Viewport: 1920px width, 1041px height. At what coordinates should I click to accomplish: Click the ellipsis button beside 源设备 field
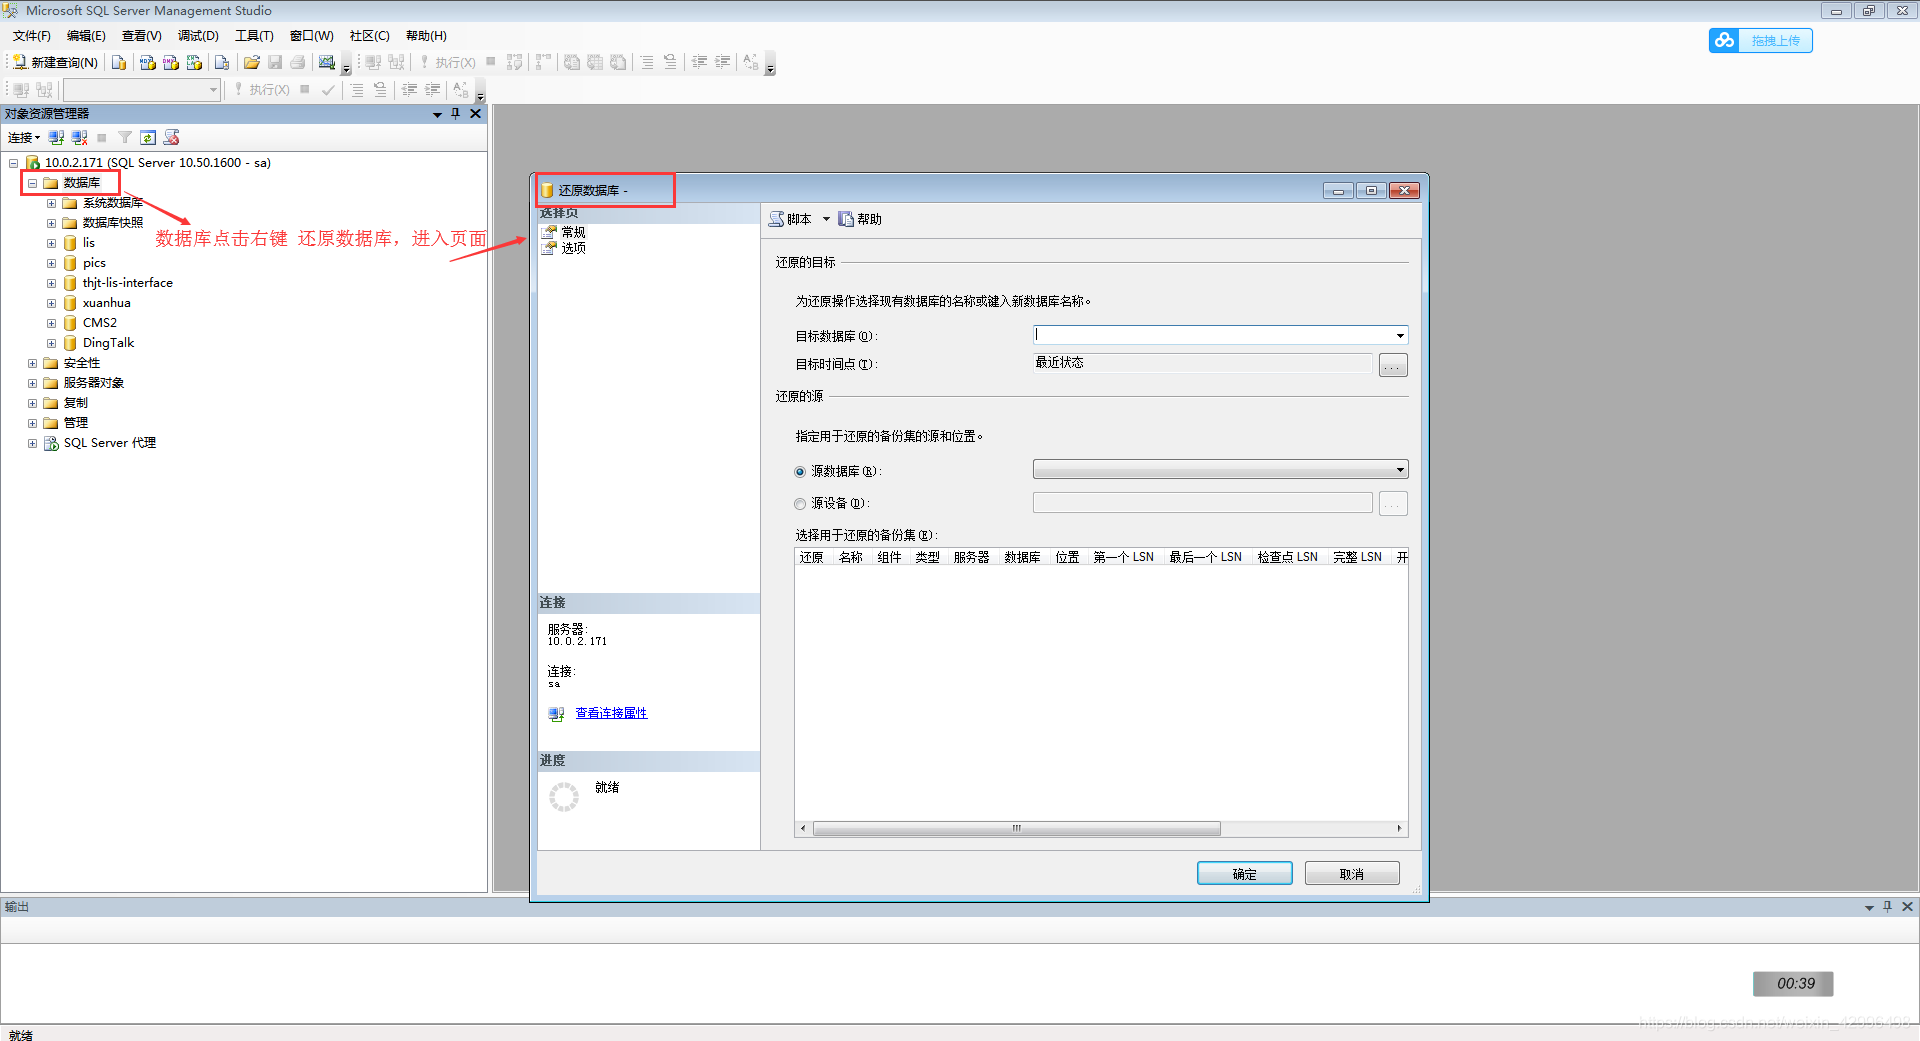[x=1393, y=504]
